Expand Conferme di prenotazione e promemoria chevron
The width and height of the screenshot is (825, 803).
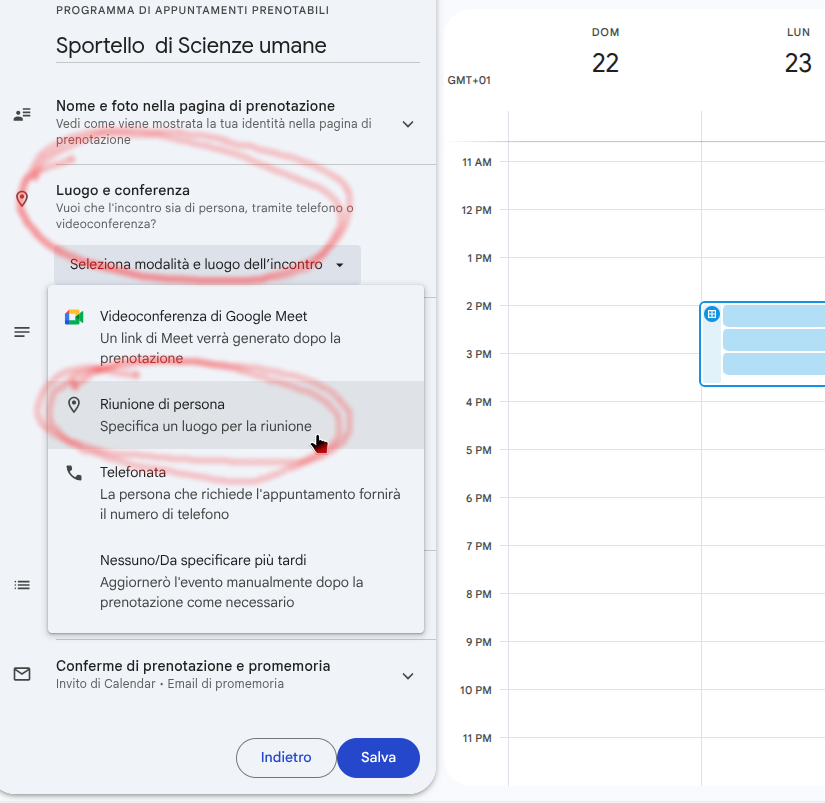[x=408, y=676]
